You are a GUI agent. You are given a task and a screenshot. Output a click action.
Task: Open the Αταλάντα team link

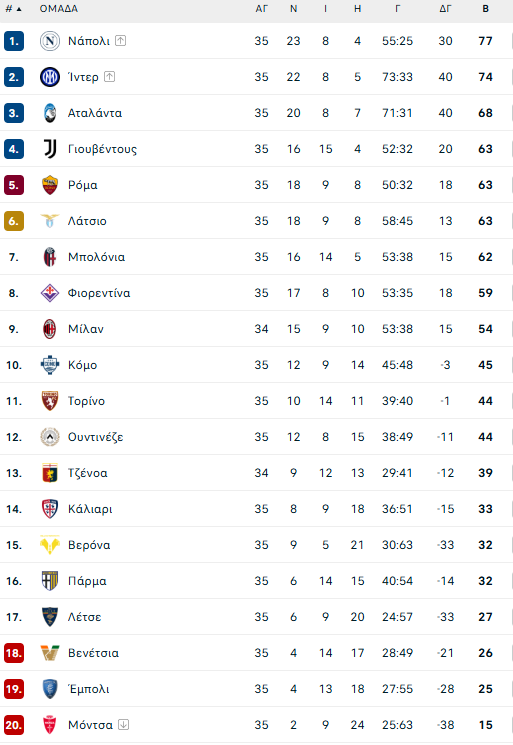coord(95,113)
